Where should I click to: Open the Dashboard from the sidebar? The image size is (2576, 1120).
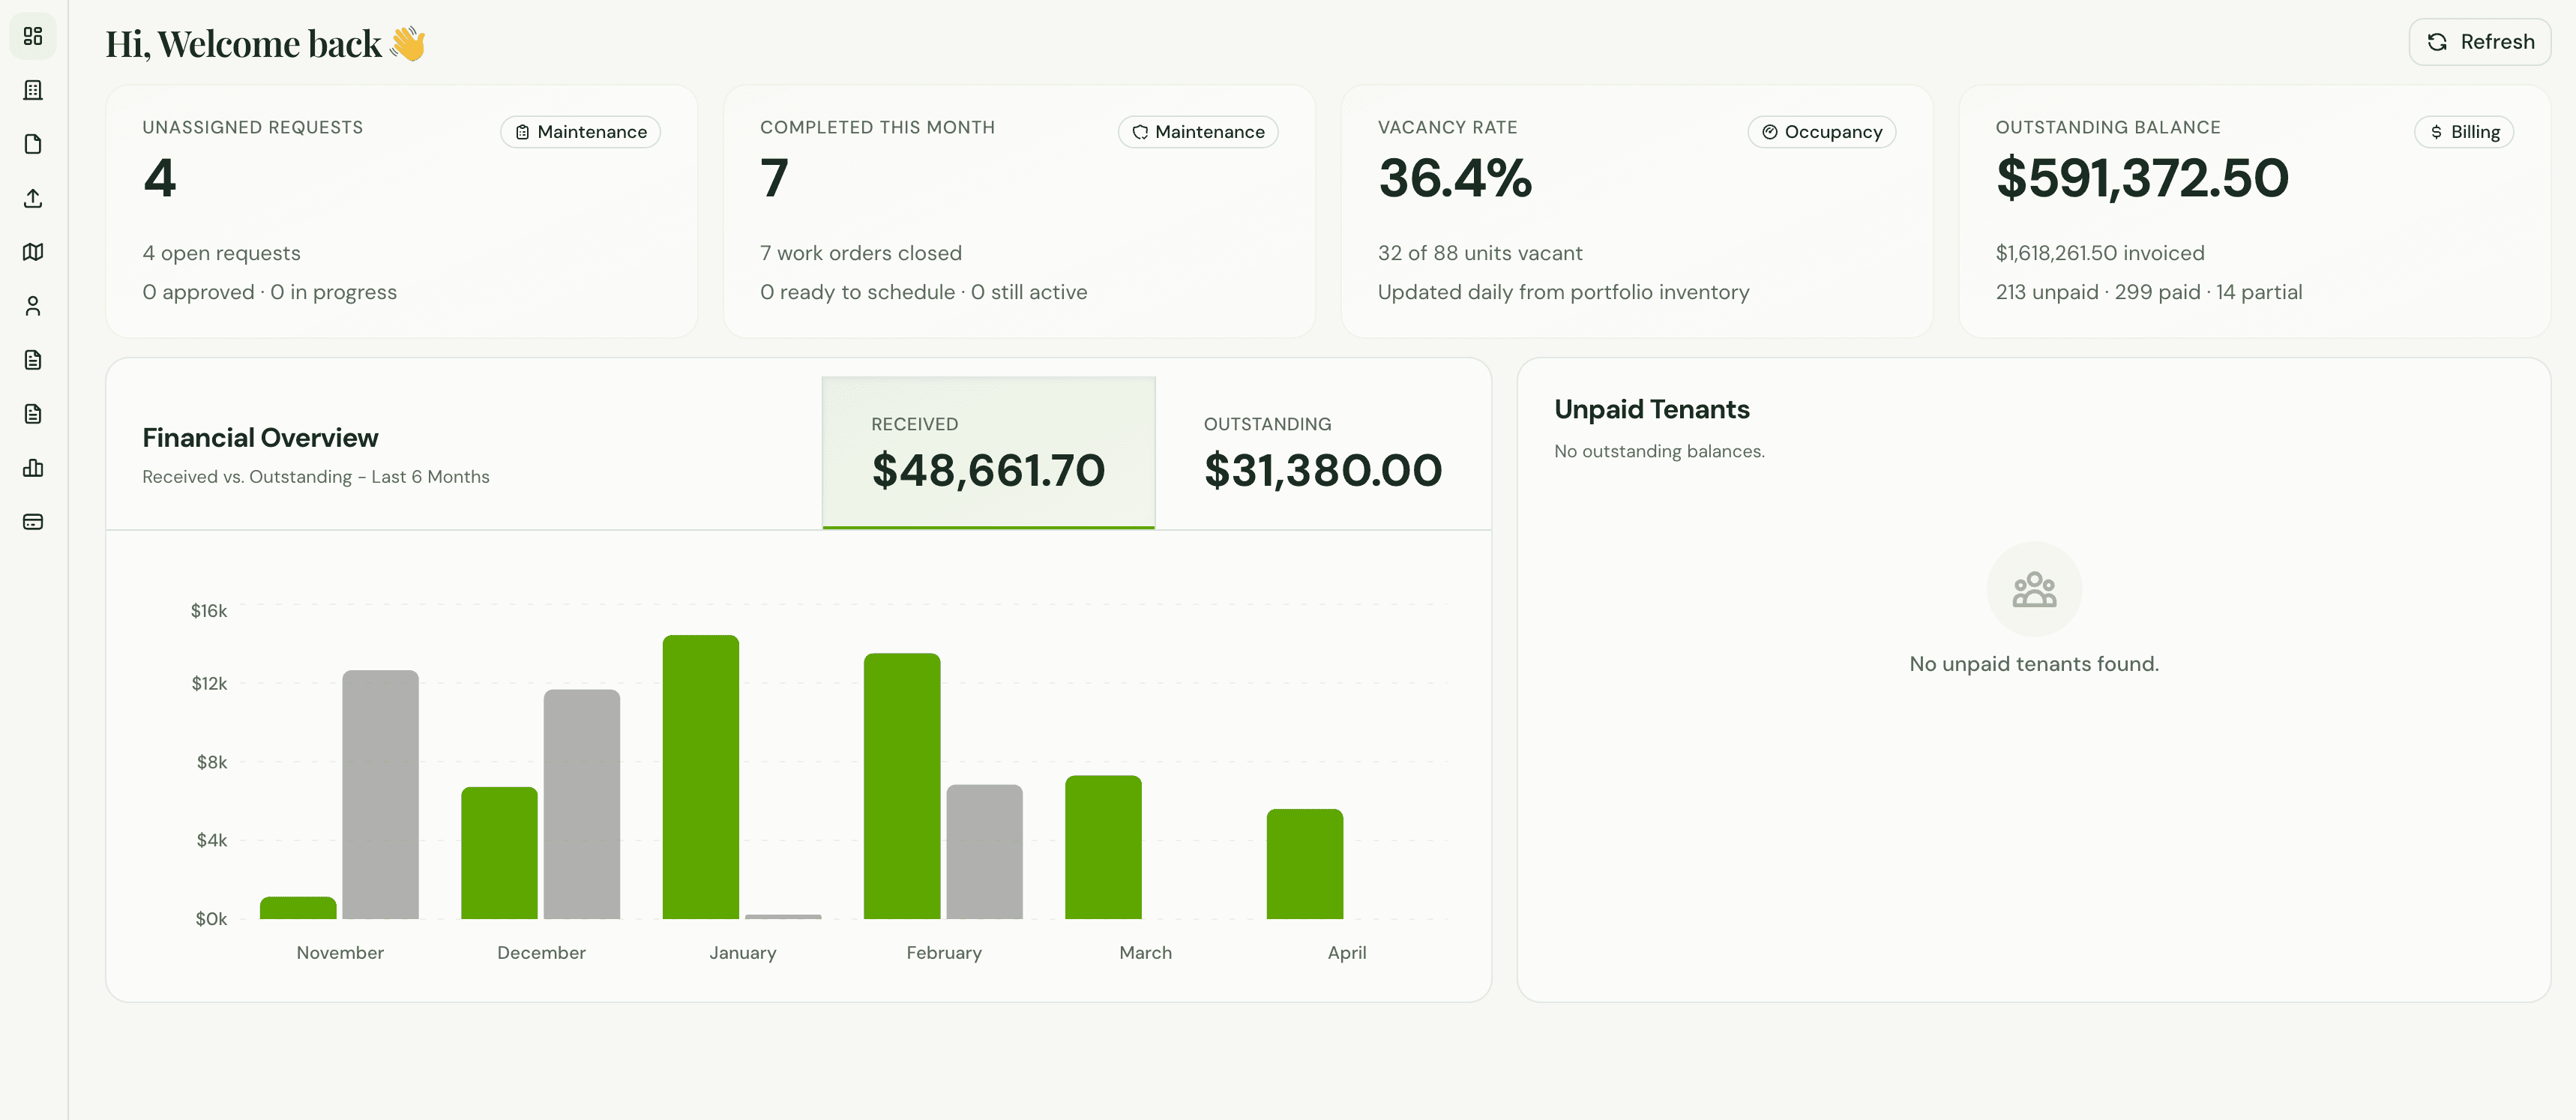33,36
